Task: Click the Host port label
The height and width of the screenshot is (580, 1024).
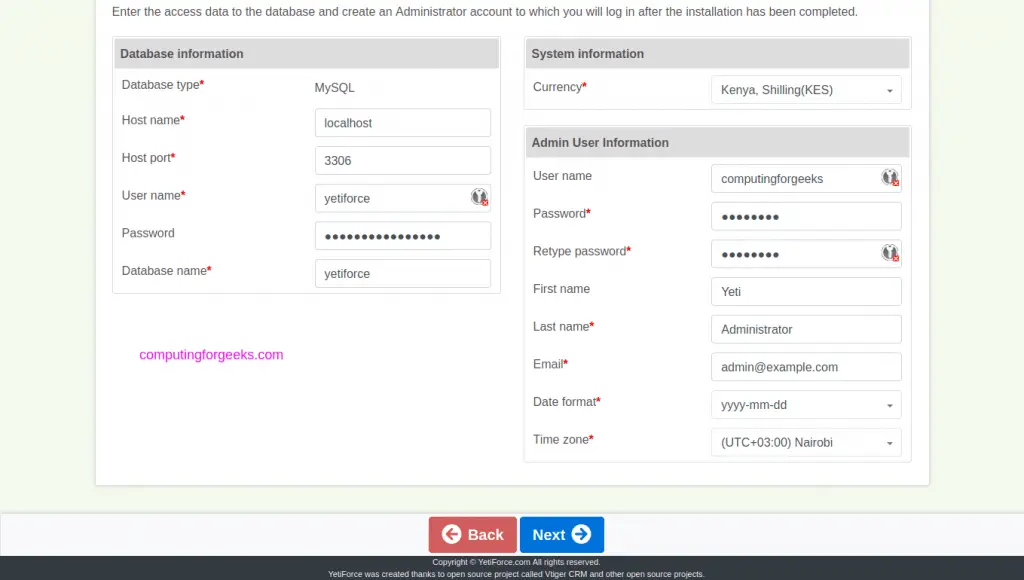Action: pyautogui.click(x=148, y=158)
